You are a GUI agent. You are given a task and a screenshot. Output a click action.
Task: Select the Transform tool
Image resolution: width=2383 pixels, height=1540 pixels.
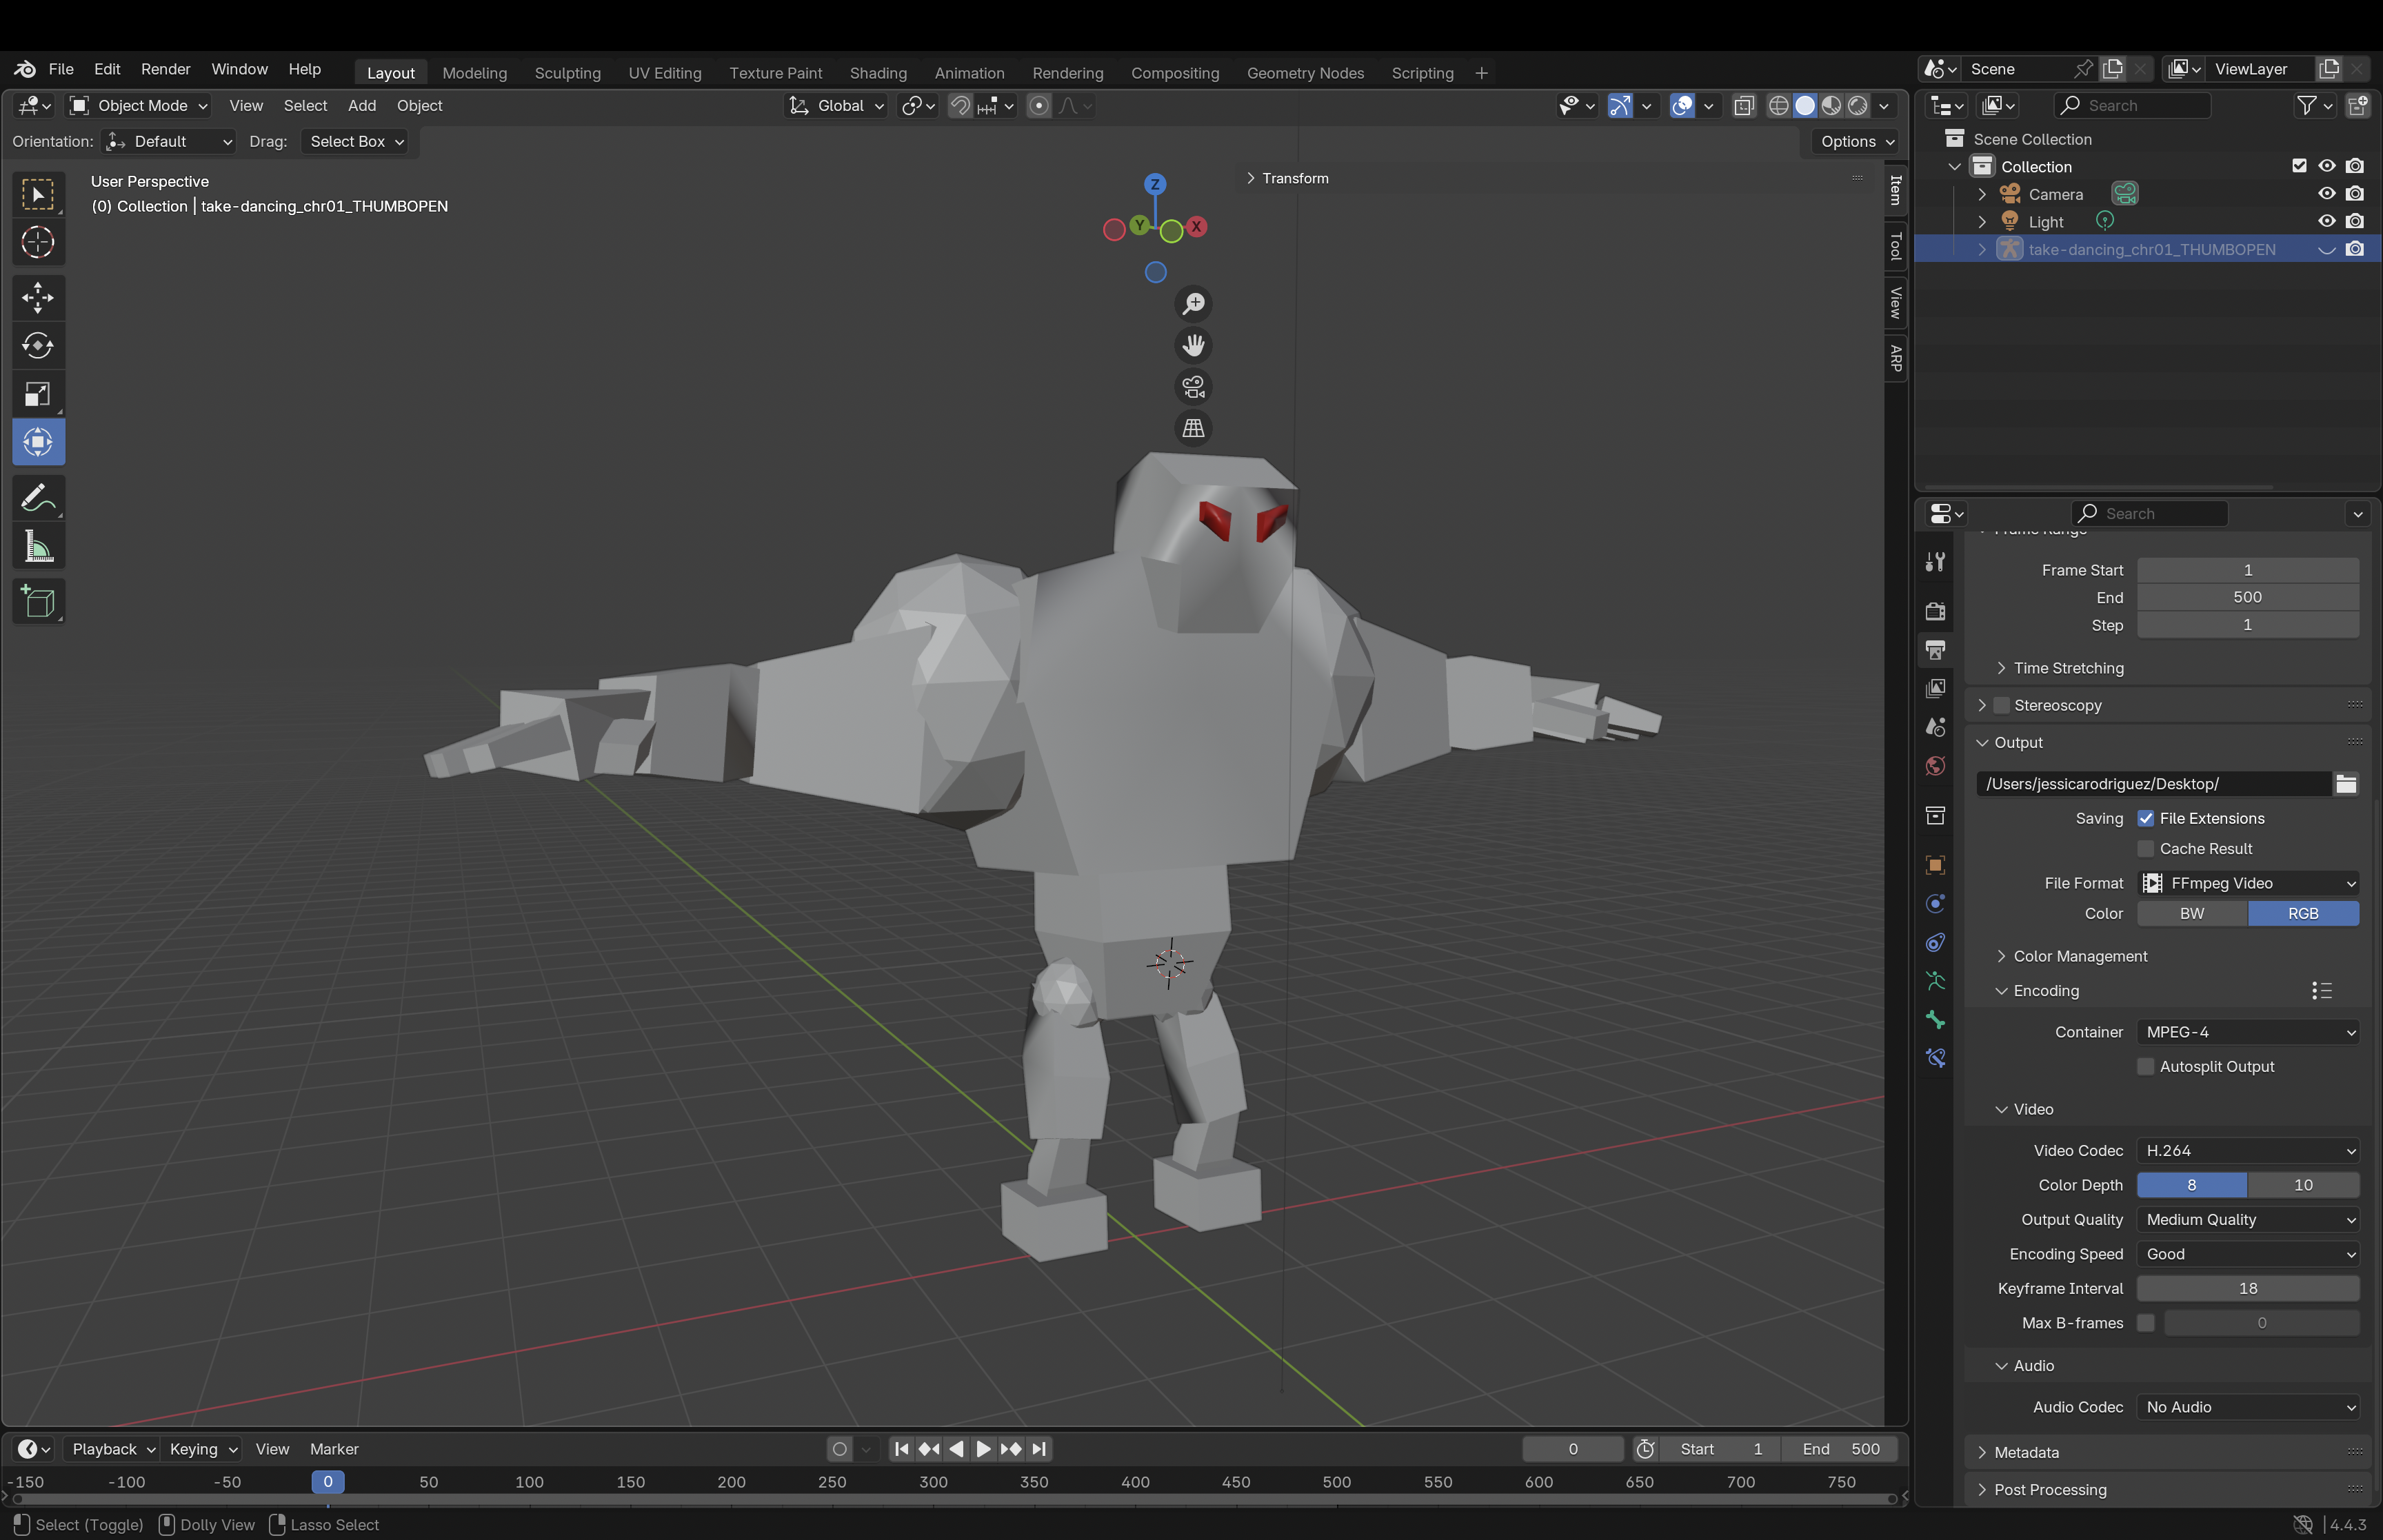tap(38, 442)
